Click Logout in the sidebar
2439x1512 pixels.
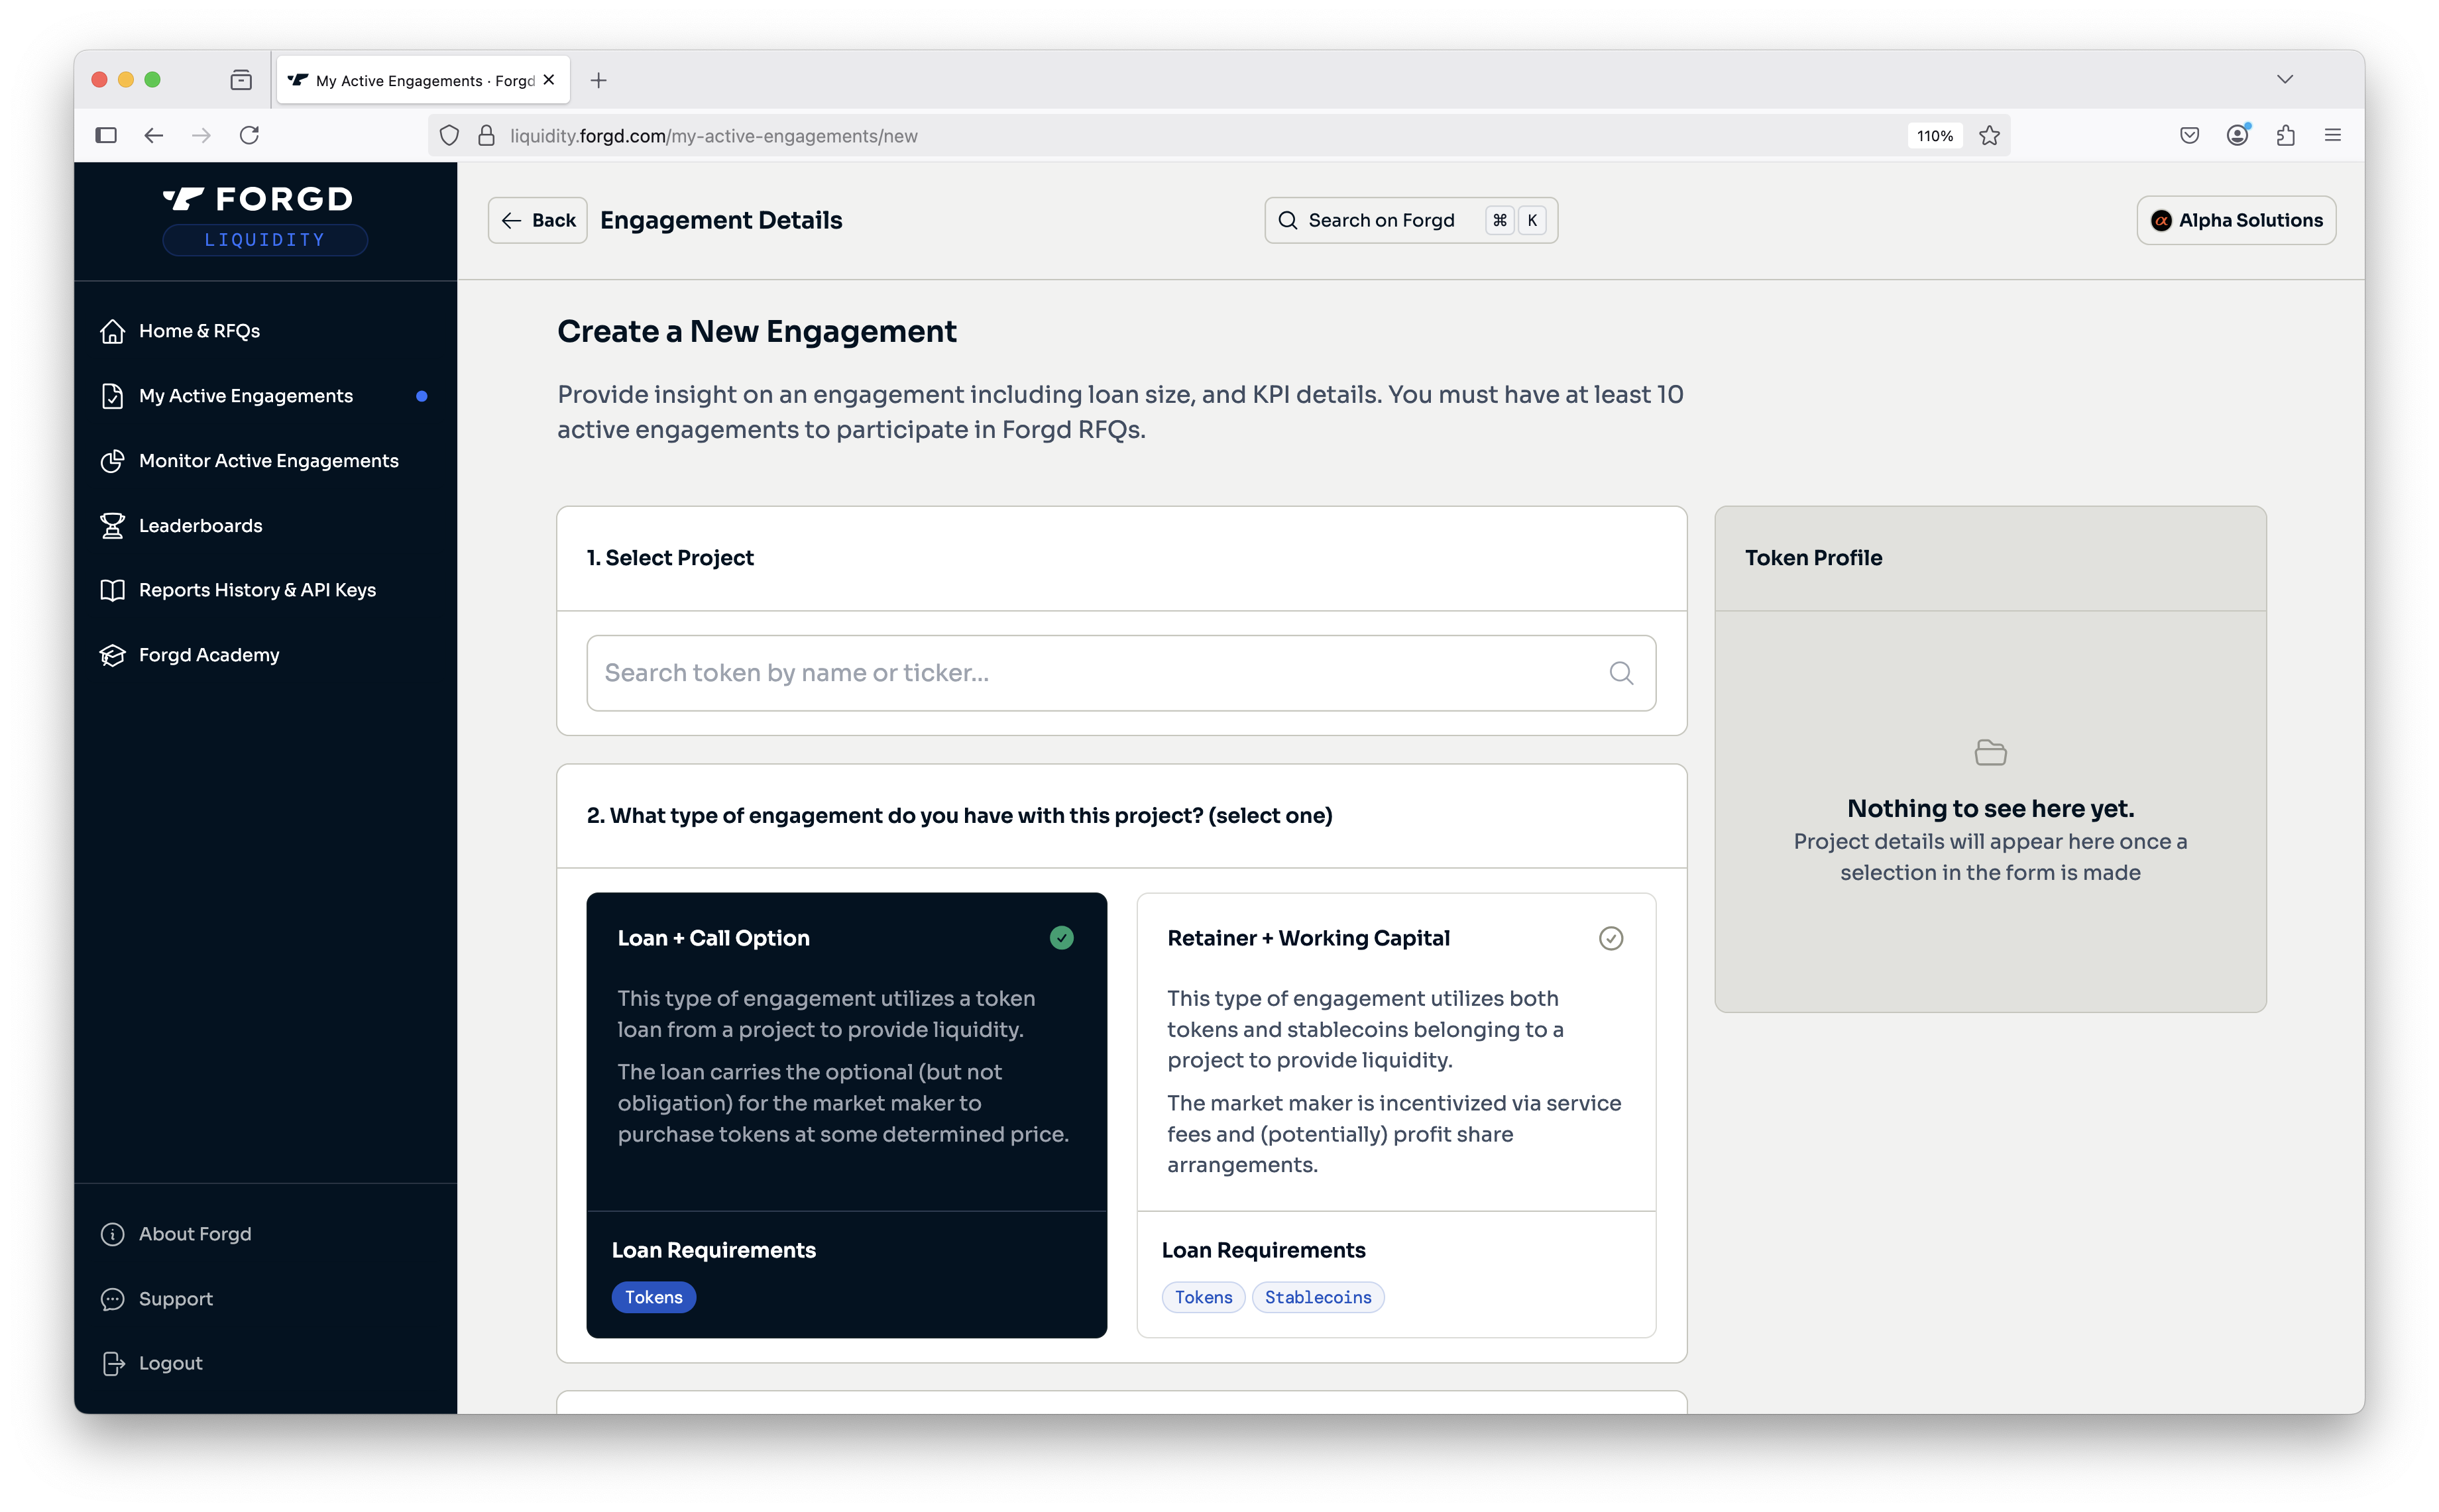coord(170,1363)
